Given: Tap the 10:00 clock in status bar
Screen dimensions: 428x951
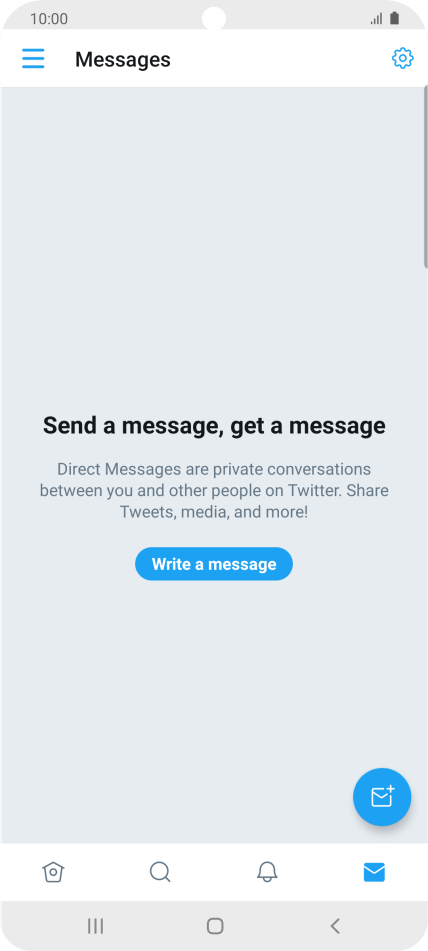Looking at the screenshot, I should click(49, 19).
